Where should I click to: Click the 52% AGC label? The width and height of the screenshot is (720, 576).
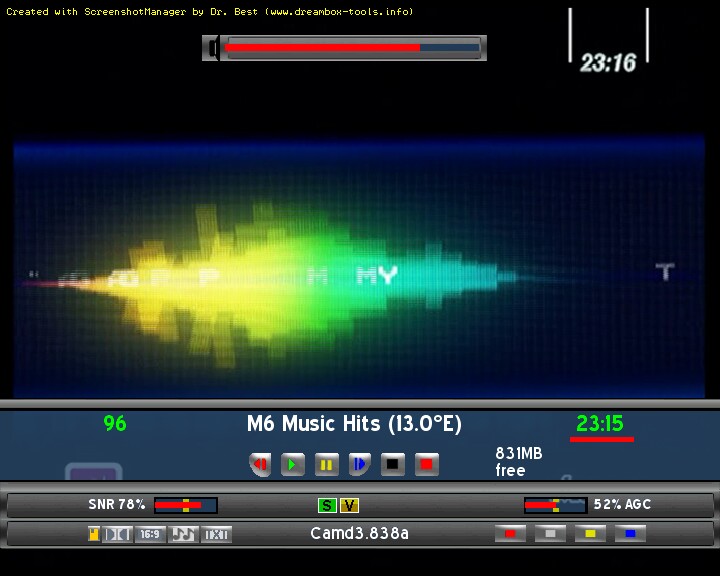pyautogui.click(x=622, y=504)
